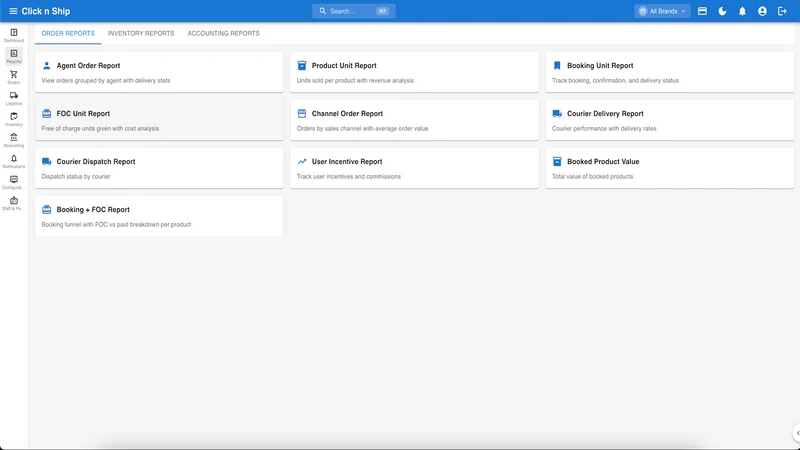Expand the All Brands dropdown

pos(662,11)
